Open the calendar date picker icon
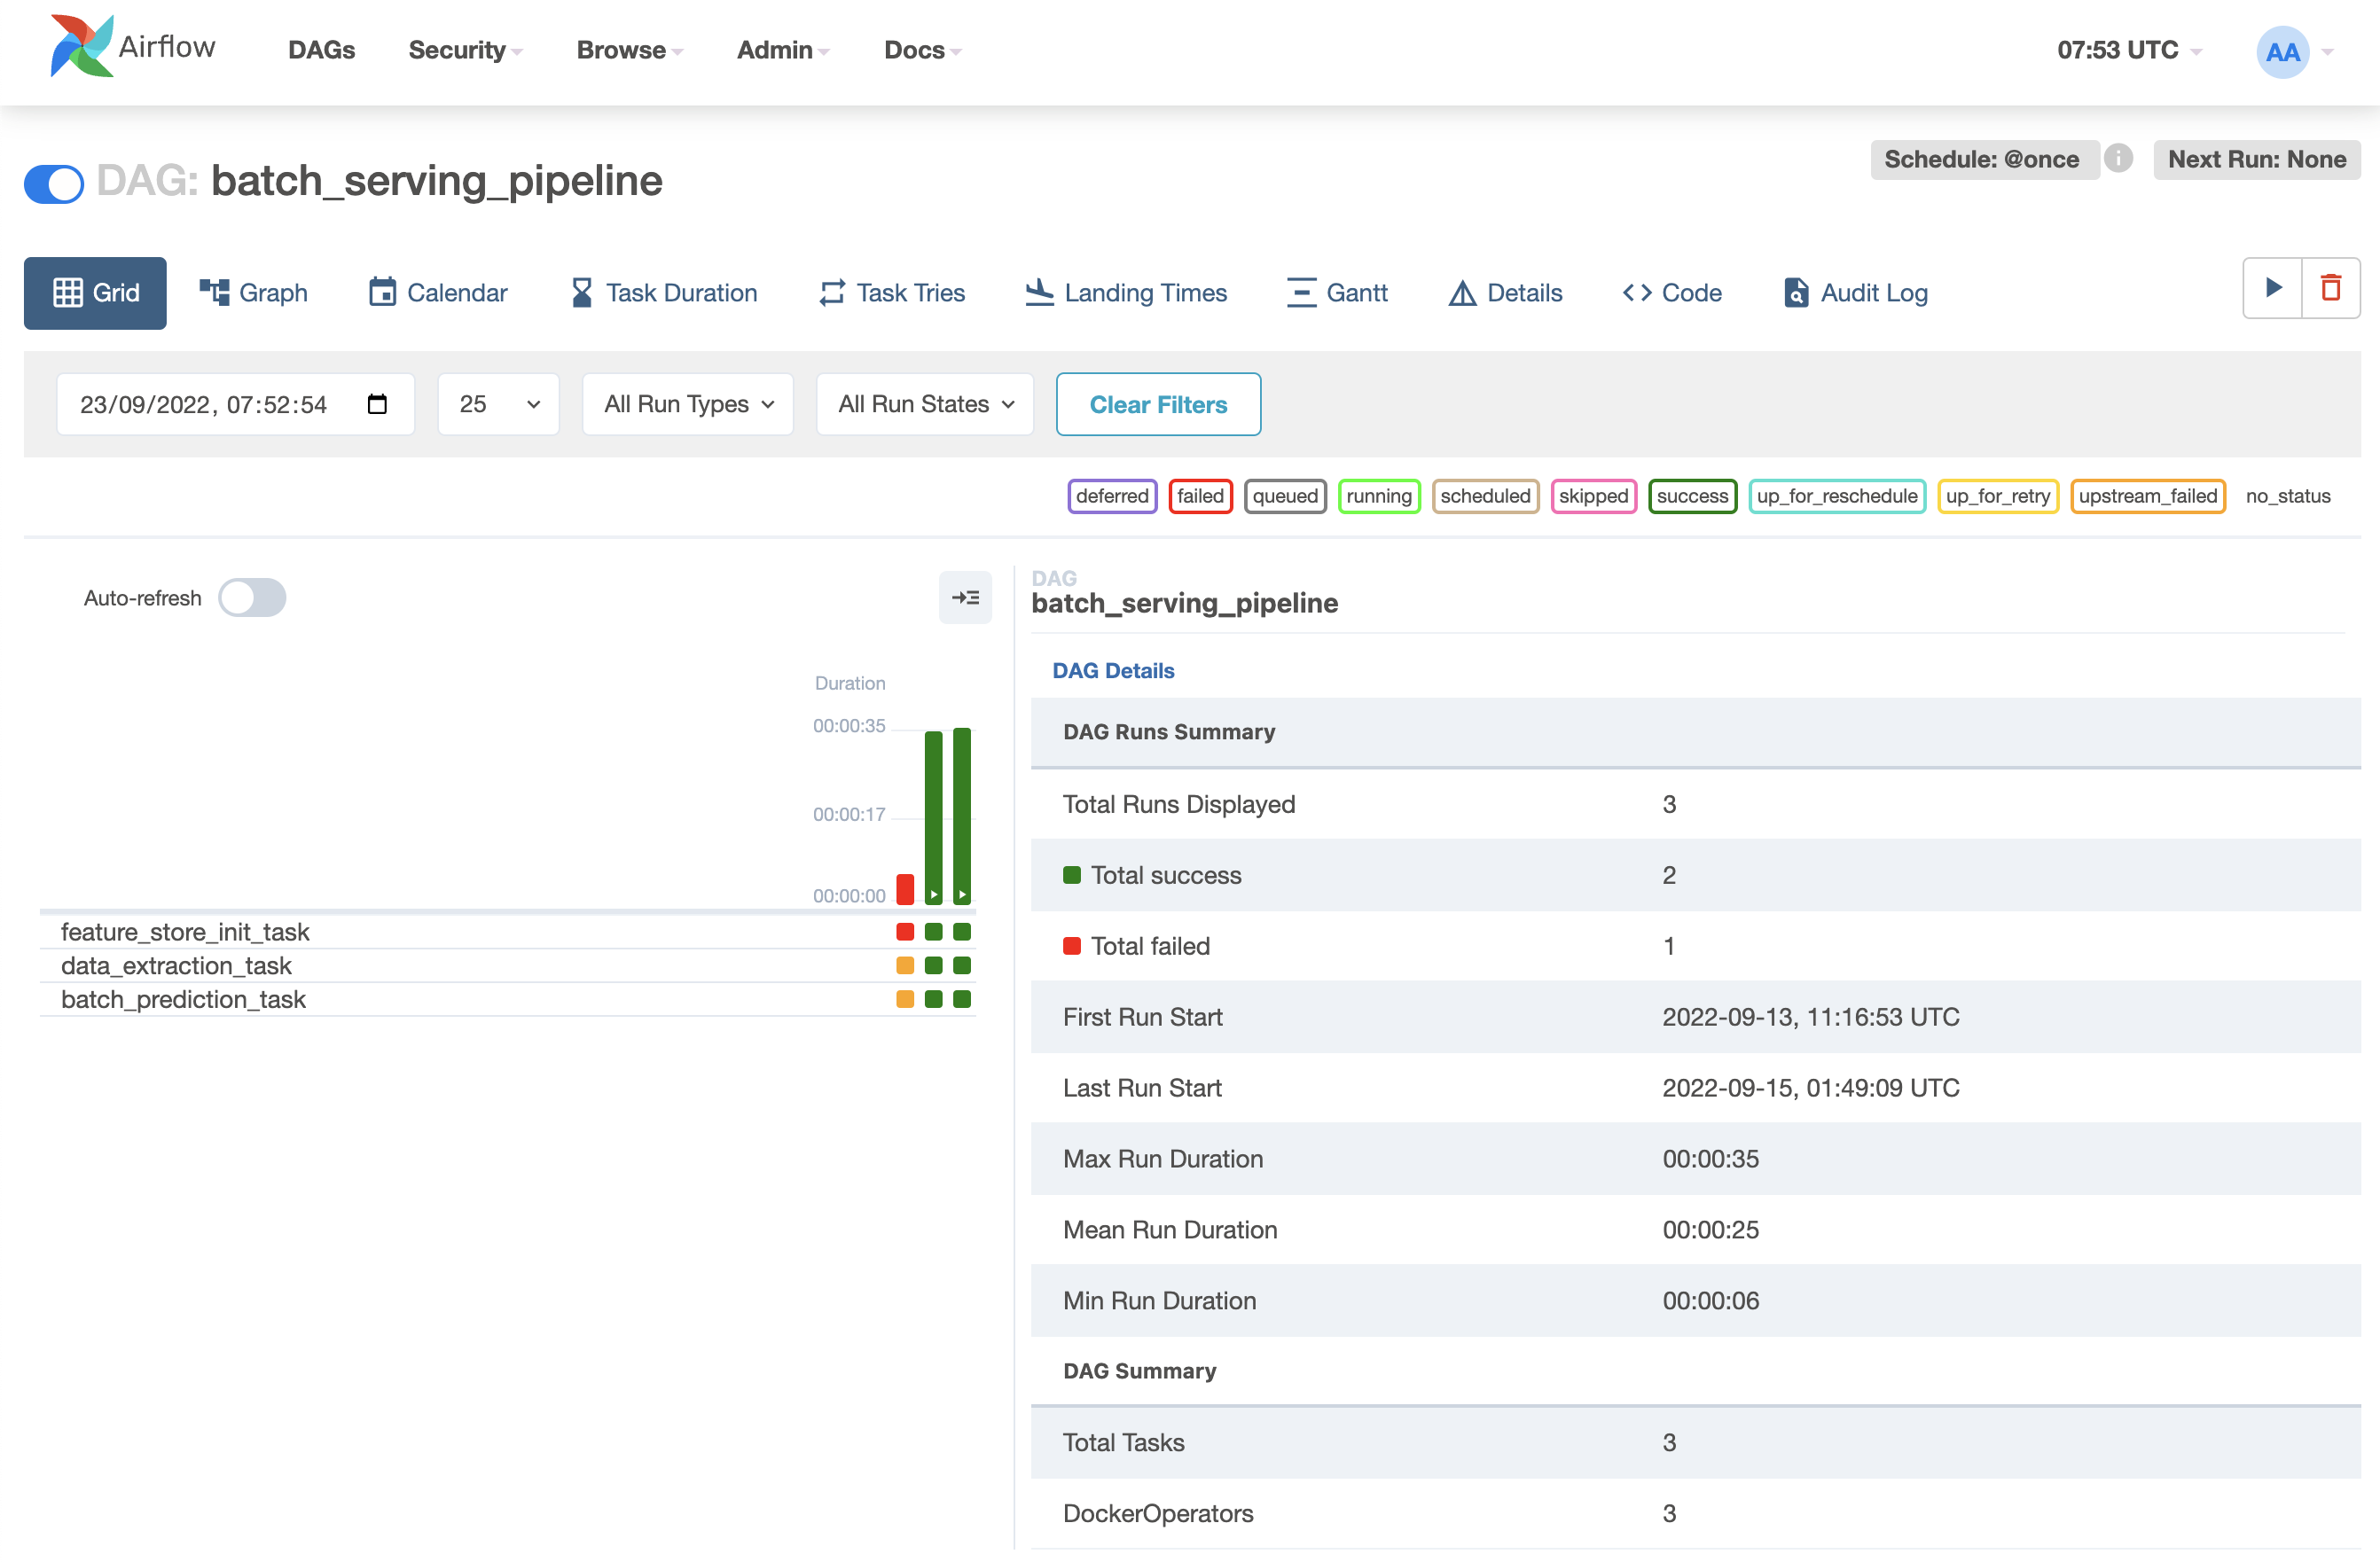Viewport: 2380px width, 1562px height. (x=377, y=404)
